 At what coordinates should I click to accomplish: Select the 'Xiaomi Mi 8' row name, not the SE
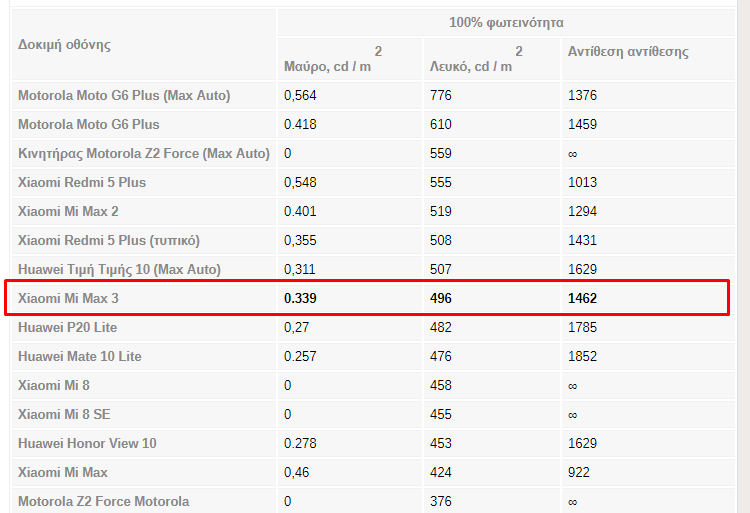coord(54,385)
